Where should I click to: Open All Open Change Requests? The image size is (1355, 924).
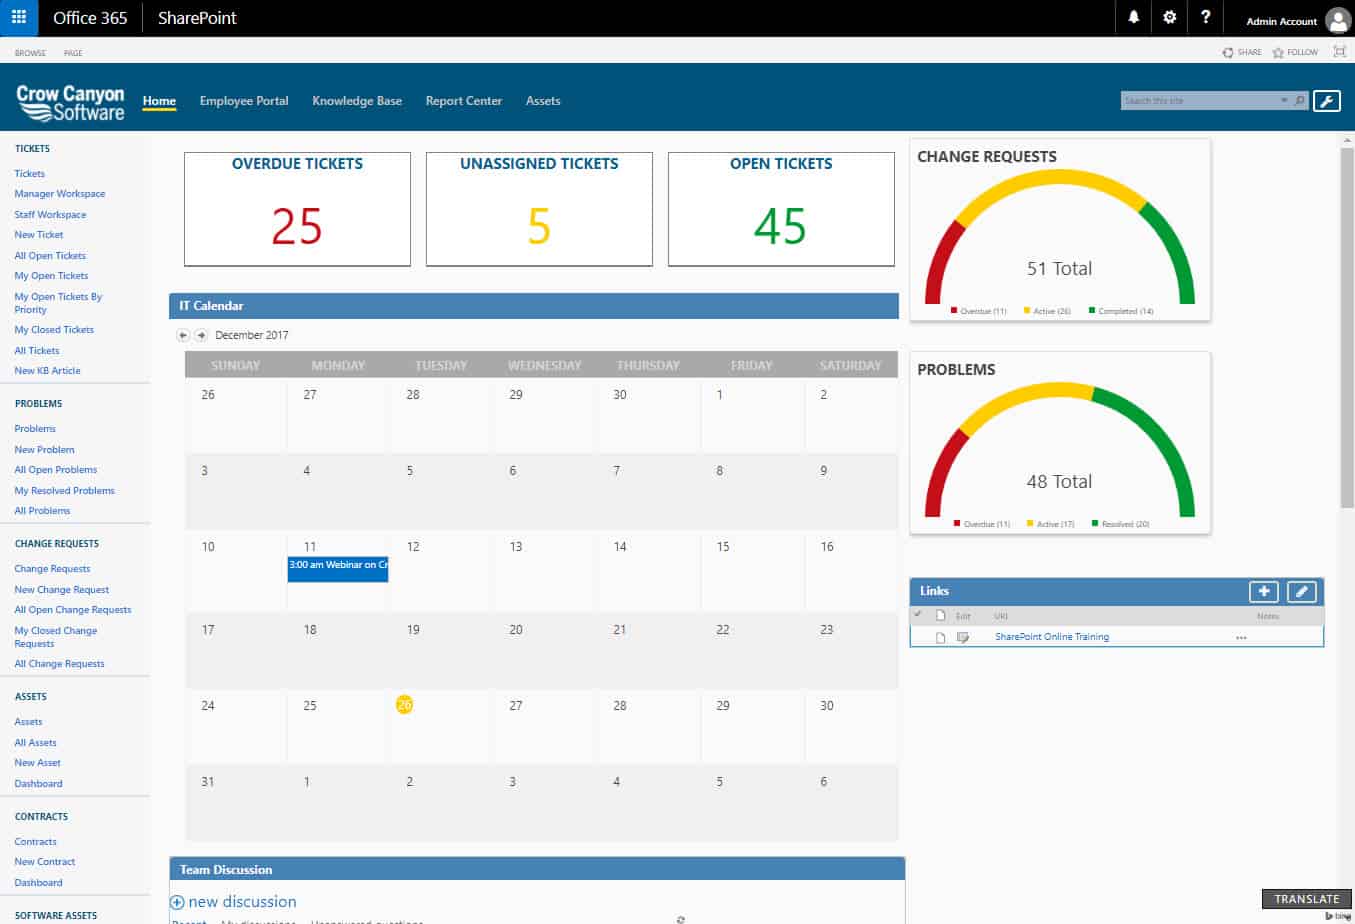coord(73,610)
